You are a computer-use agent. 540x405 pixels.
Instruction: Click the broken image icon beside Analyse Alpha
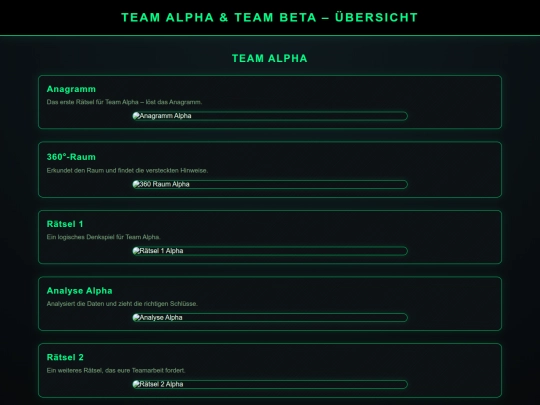[x=136, y=318]
